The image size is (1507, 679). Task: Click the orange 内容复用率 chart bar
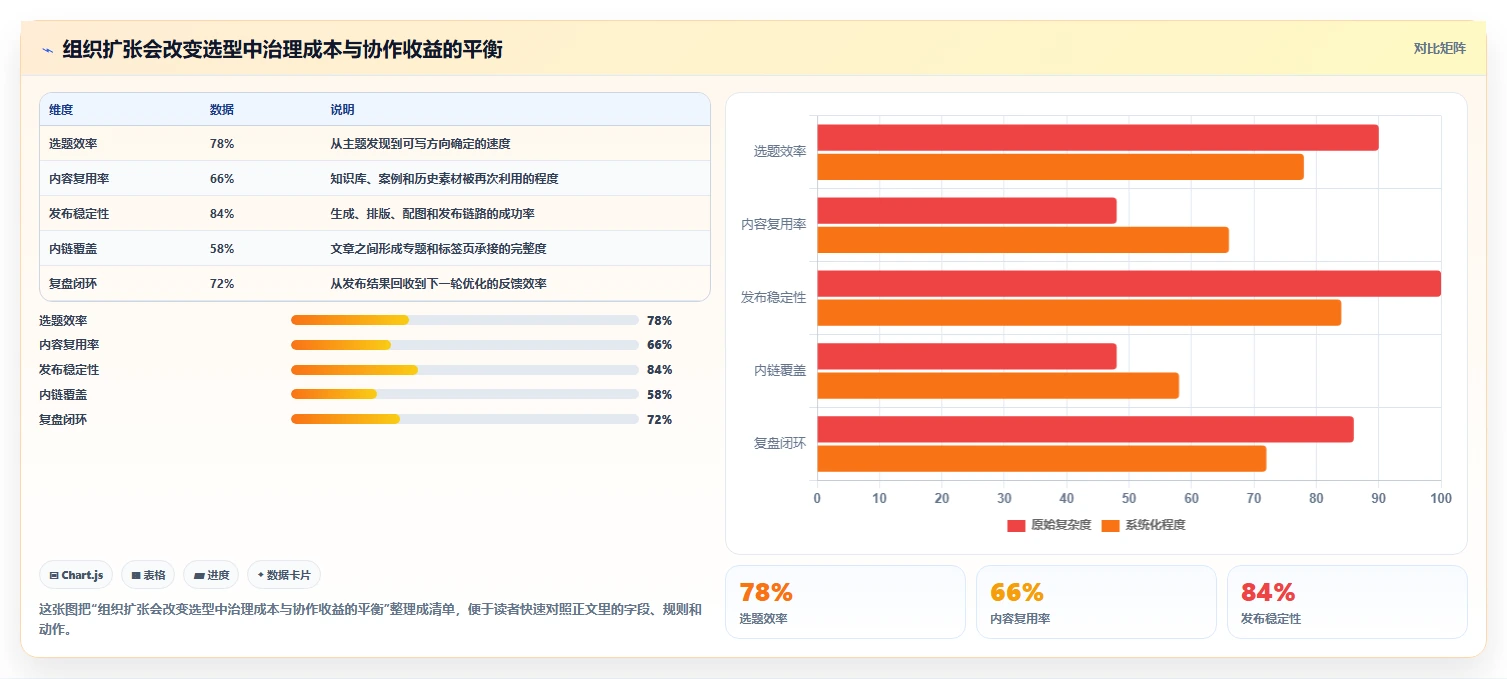(1023, 240)
